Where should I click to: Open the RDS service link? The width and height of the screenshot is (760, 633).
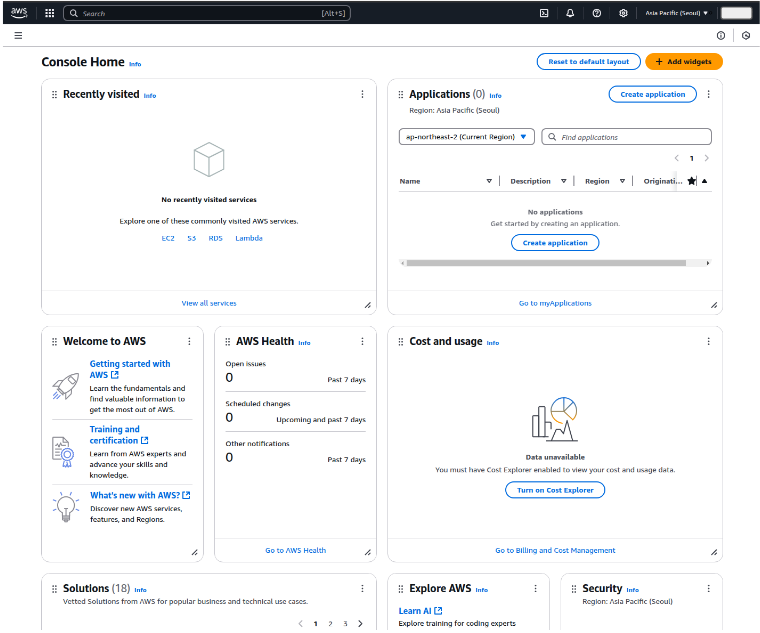215,238
